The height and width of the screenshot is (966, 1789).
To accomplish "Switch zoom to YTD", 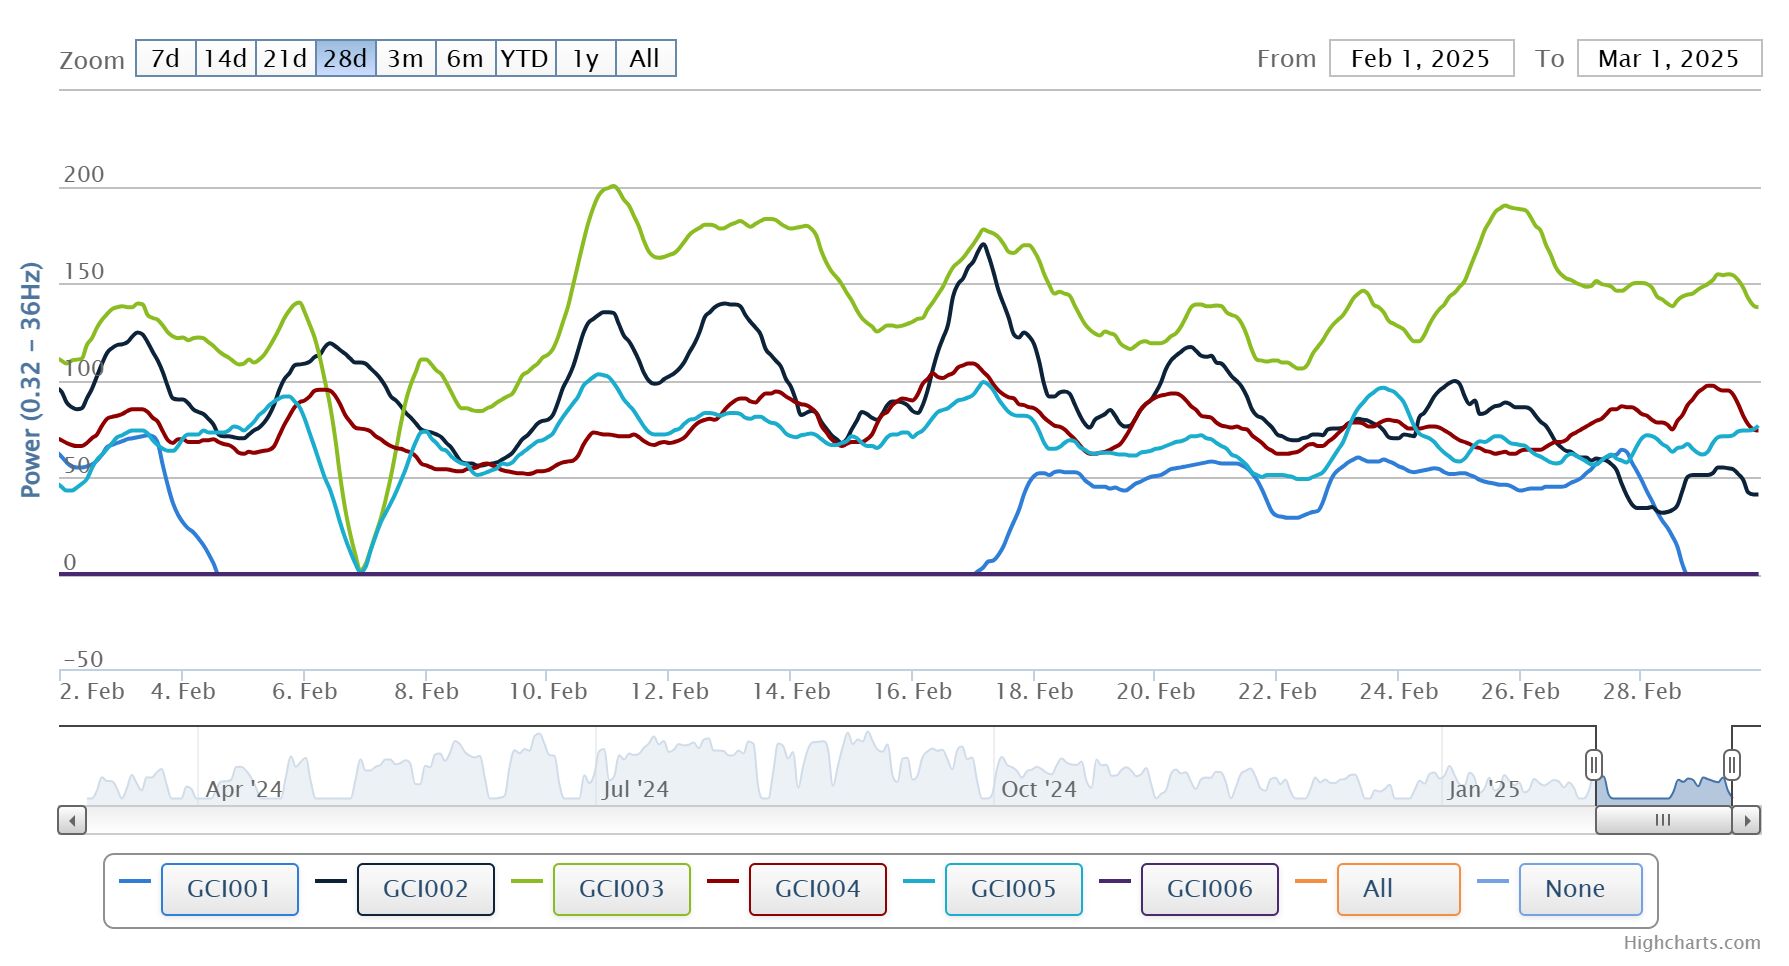I will click(525, 59).
